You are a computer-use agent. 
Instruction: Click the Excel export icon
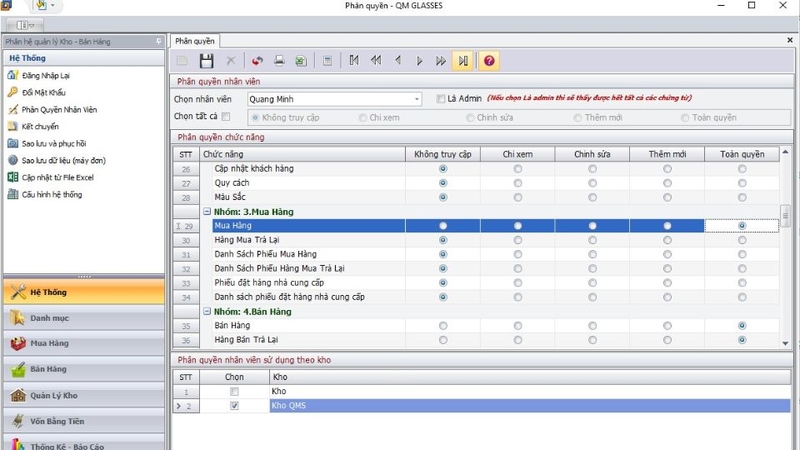301,61
